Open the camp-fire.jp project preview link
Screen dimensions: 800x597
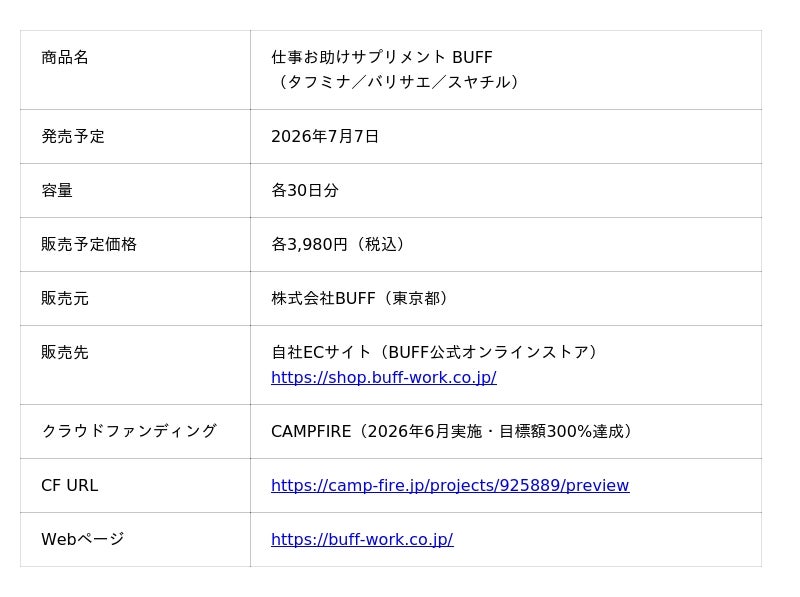450,485
